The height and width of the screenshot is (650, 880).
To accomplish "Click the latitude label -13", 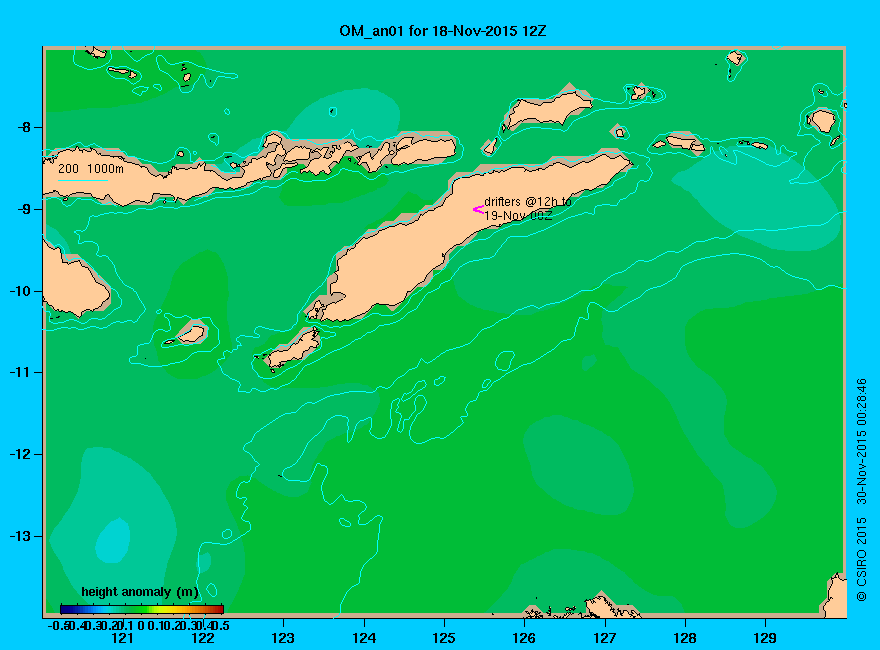I will pos(20,536).
